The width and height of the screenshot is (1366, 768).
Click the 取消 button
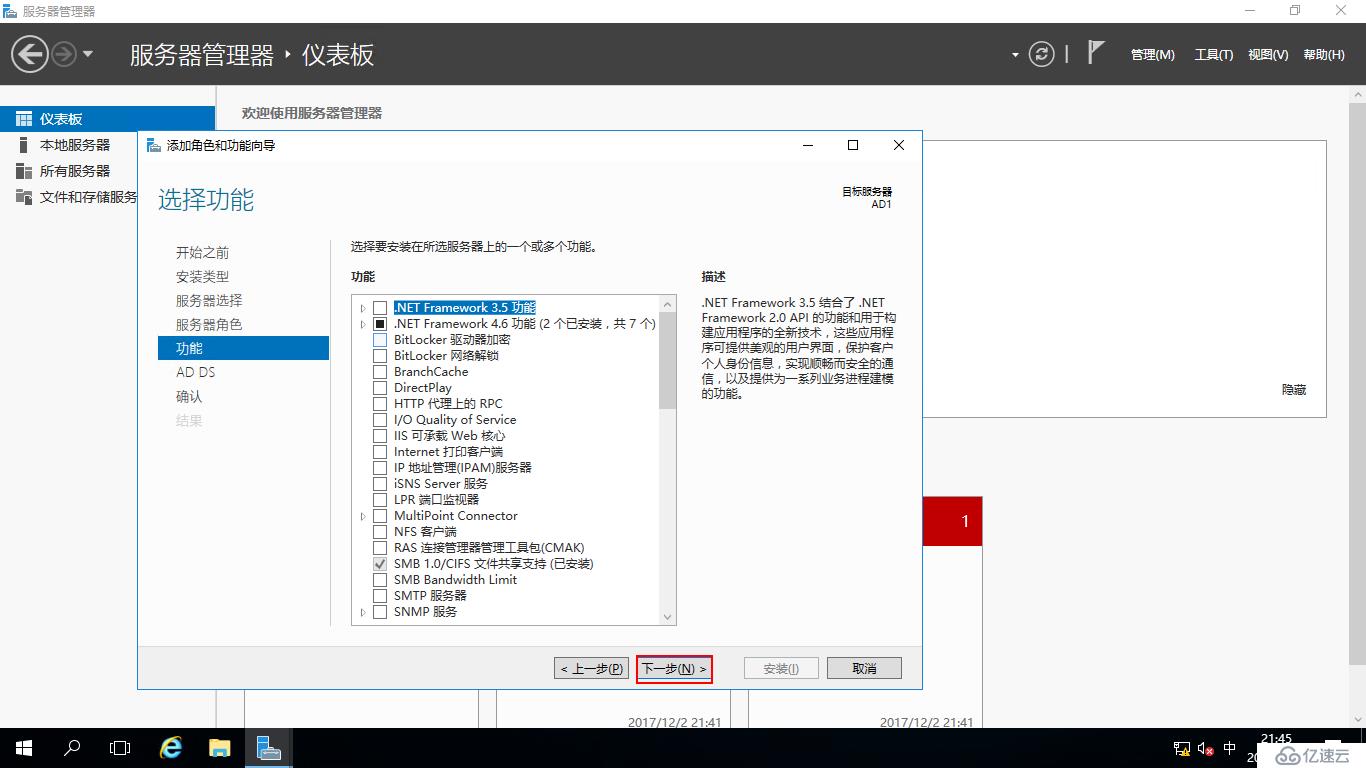coord(865,668)
